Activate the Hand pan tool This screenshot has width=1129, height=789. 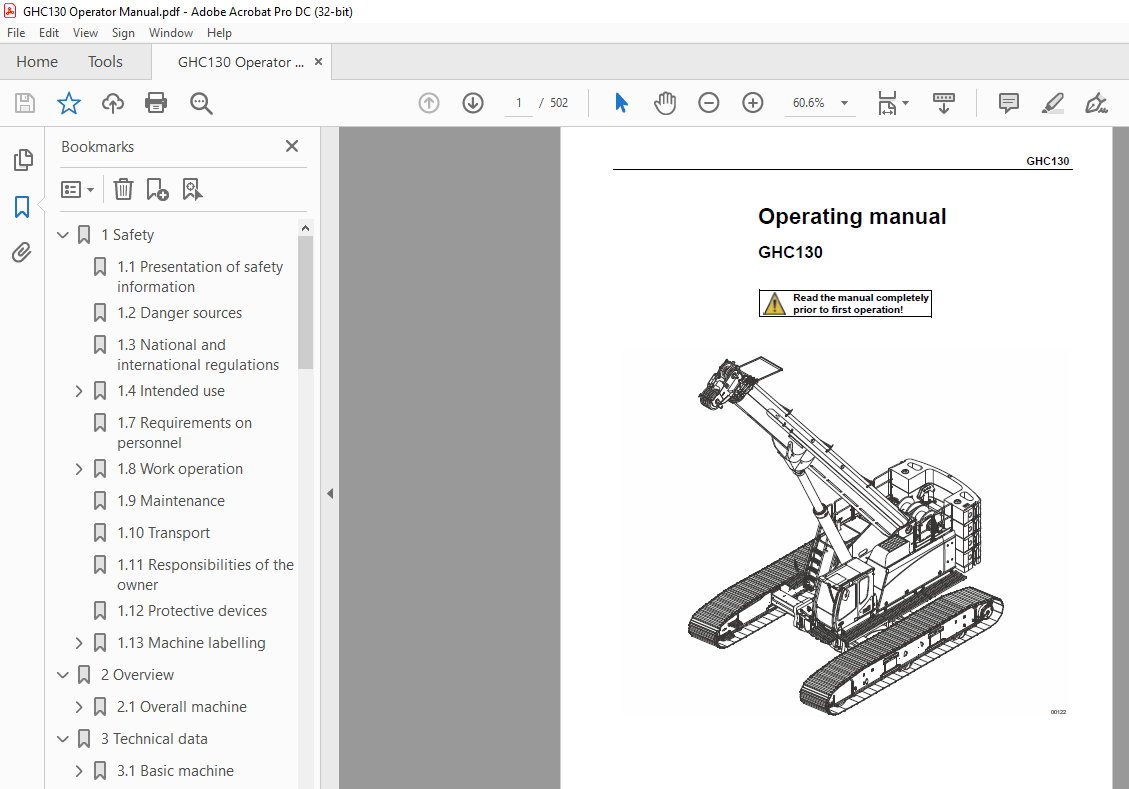point(665,103)
